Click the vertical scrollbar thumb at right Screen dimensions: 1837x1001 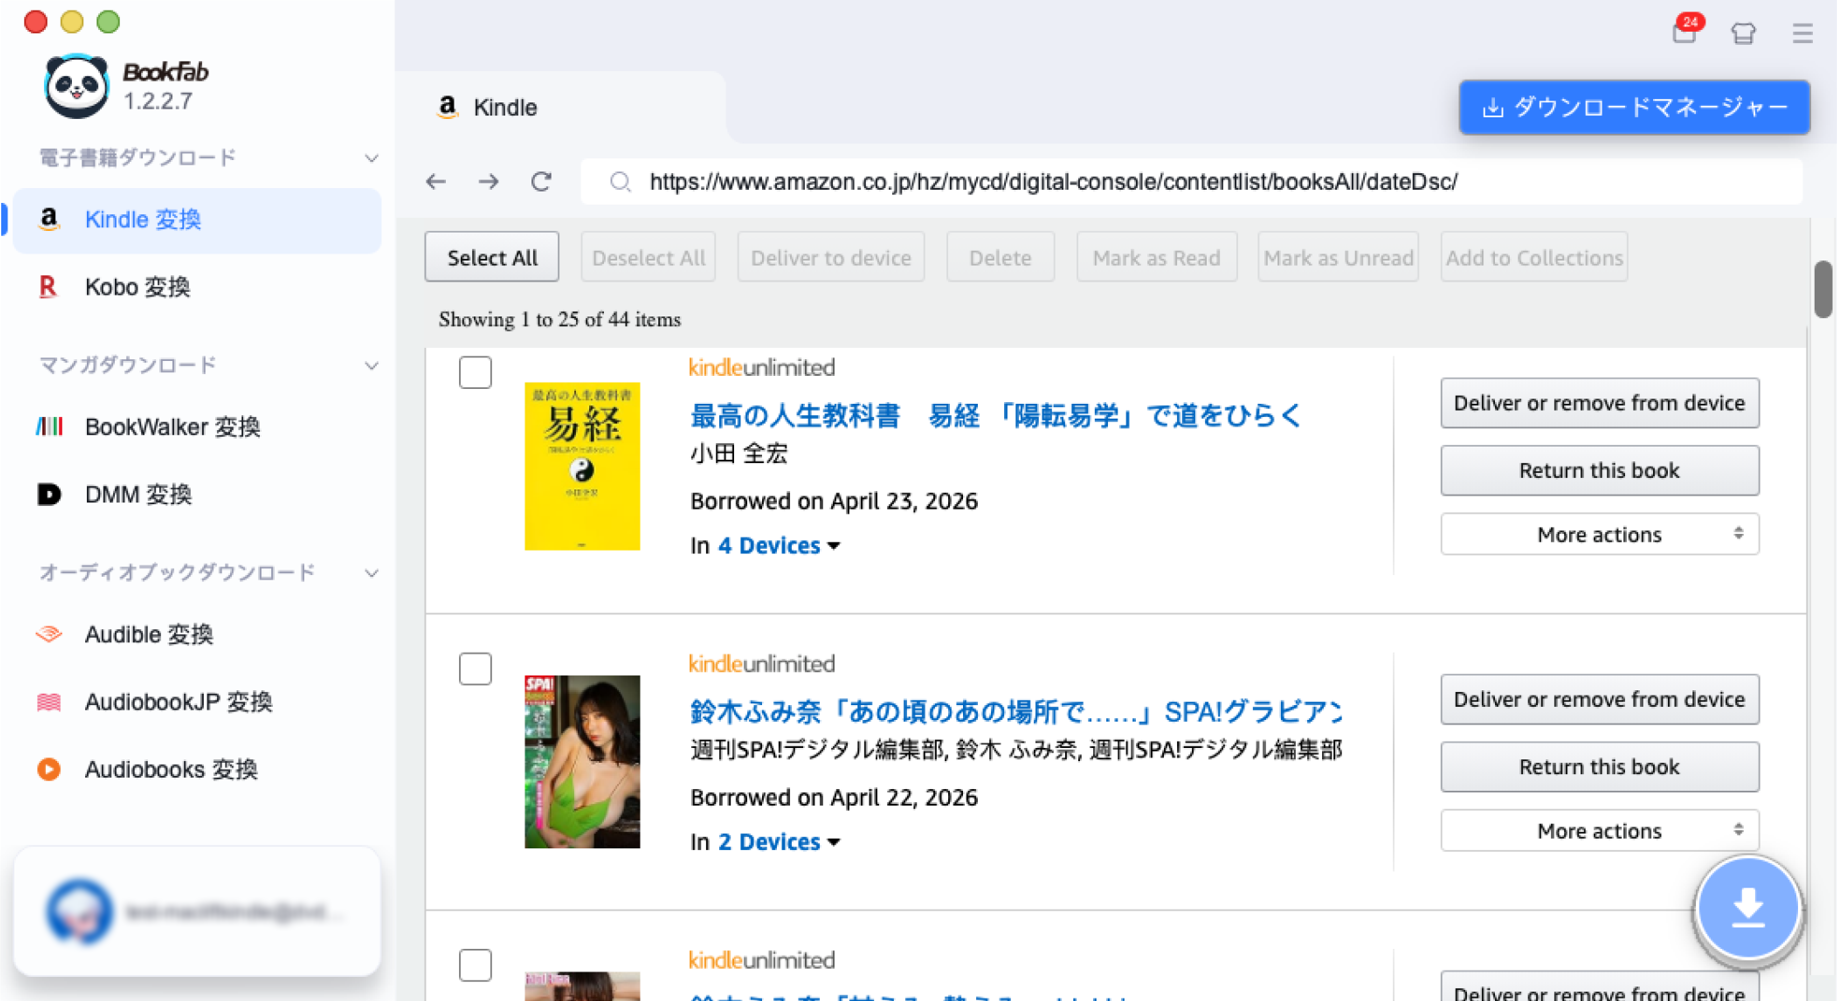tap(1823, 289)
